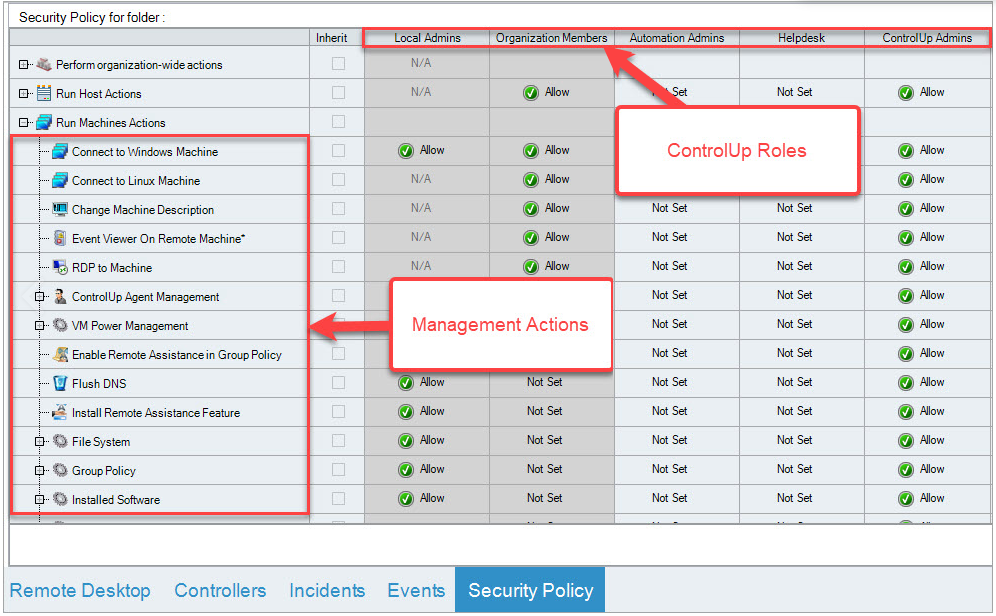Toggle Inherit checkbox for Event Viewer On Remote Machine
This screenshot has height=616, width=996.
pyautogui.click(x=339, y=238)
